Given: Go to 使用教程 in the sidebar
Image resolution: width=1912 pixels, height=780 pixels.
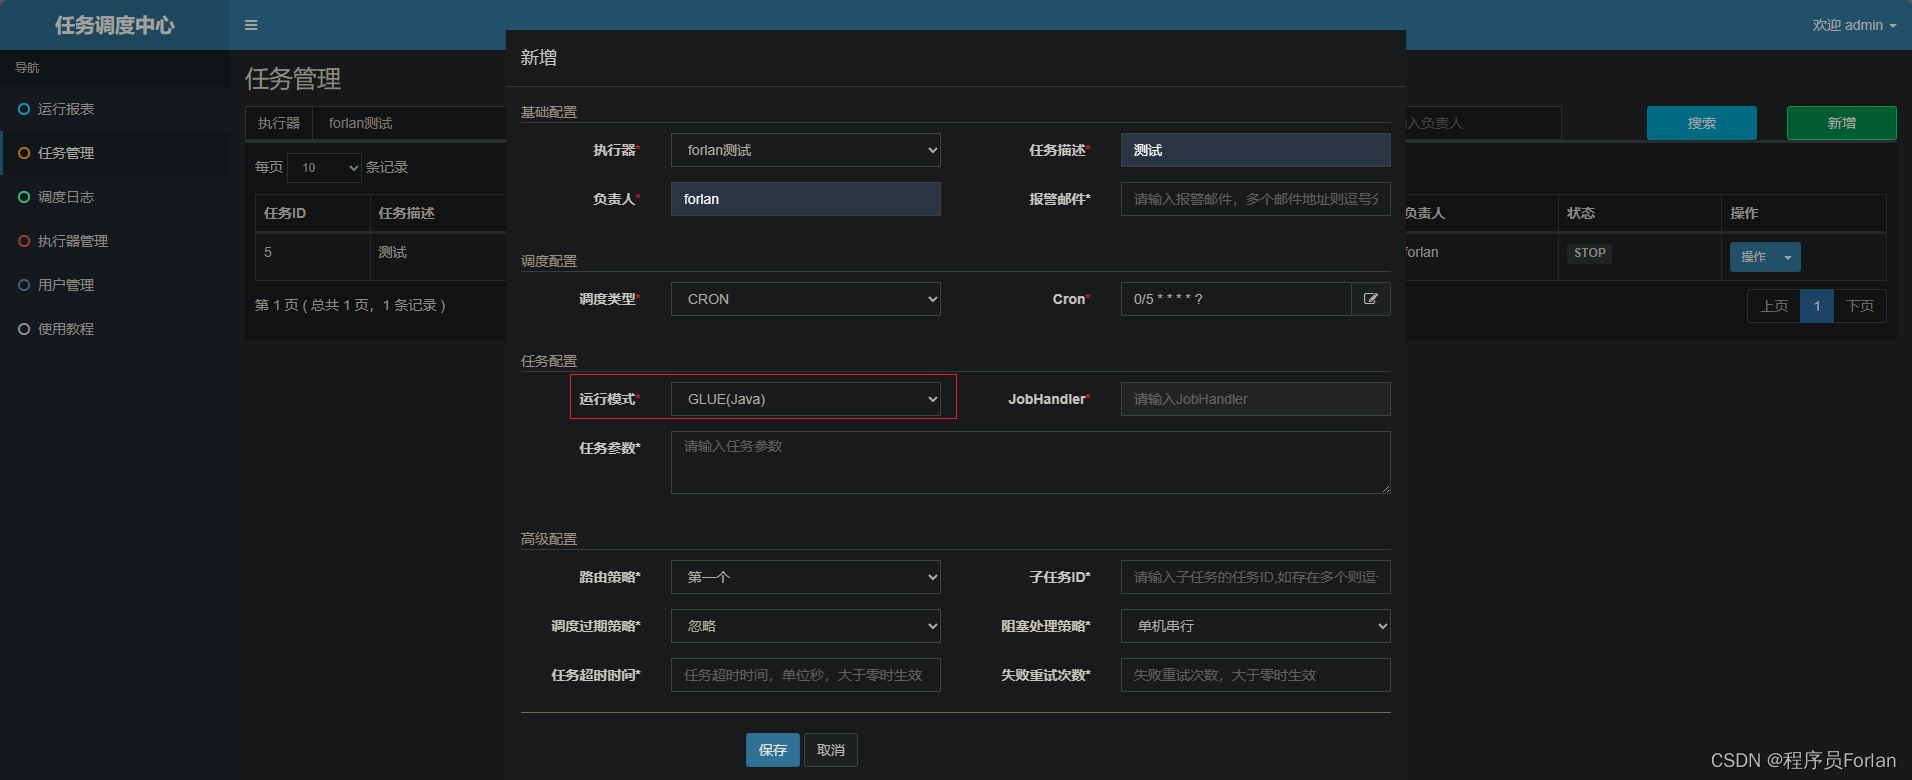Looking at the screenshot, I should [x=66, y=329].
